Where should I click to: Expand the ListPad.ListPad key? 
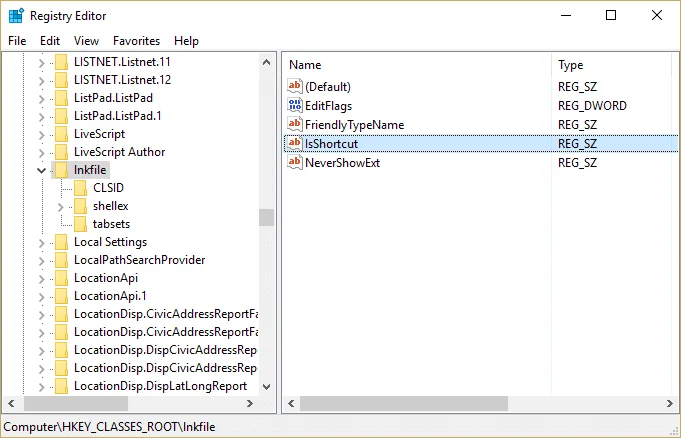pos(42,99)
